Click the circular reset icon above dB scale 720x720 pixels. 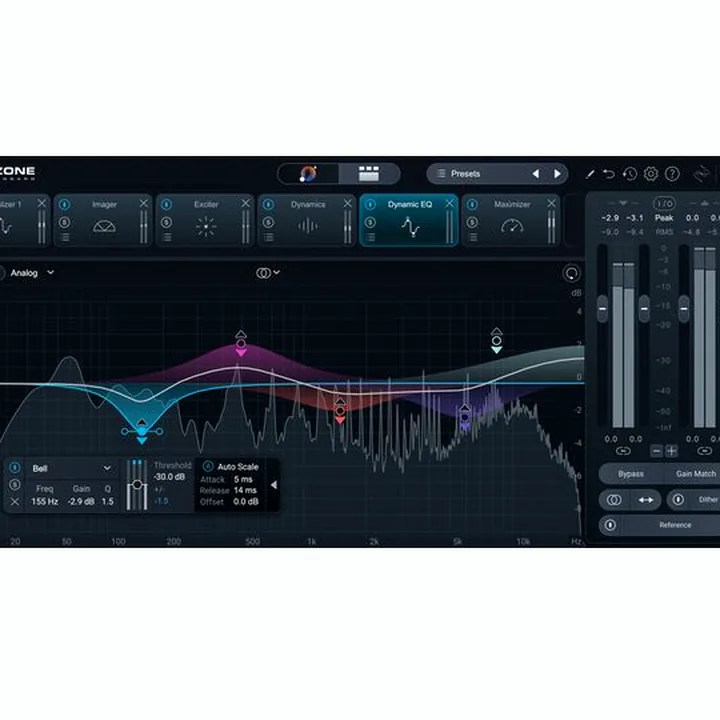[571, 274]
